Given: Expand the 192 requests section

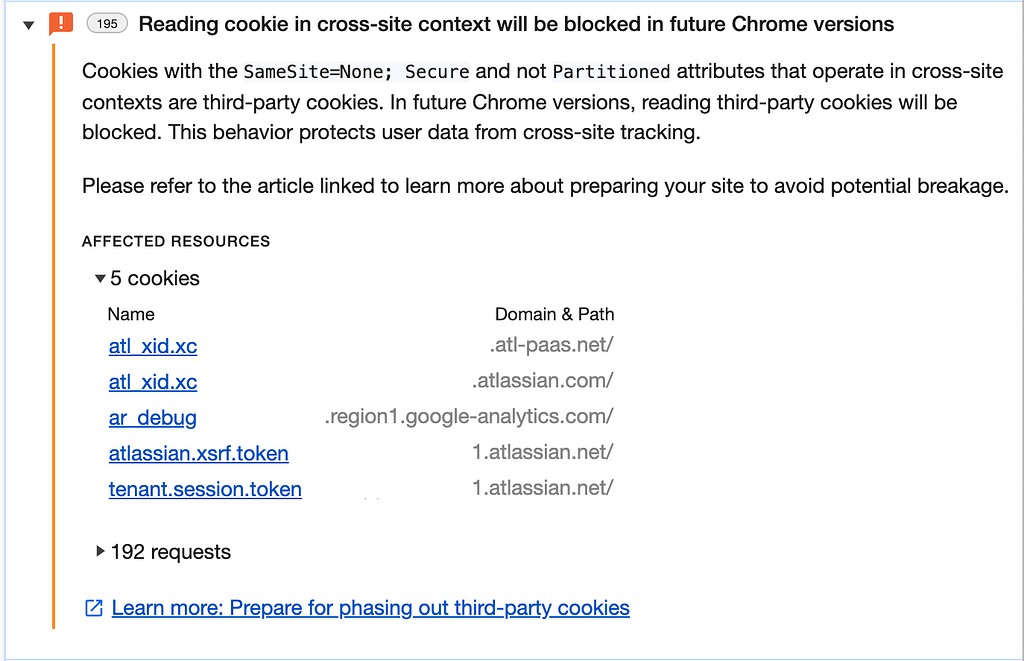Looking at the screenshot, I should 101,551.
